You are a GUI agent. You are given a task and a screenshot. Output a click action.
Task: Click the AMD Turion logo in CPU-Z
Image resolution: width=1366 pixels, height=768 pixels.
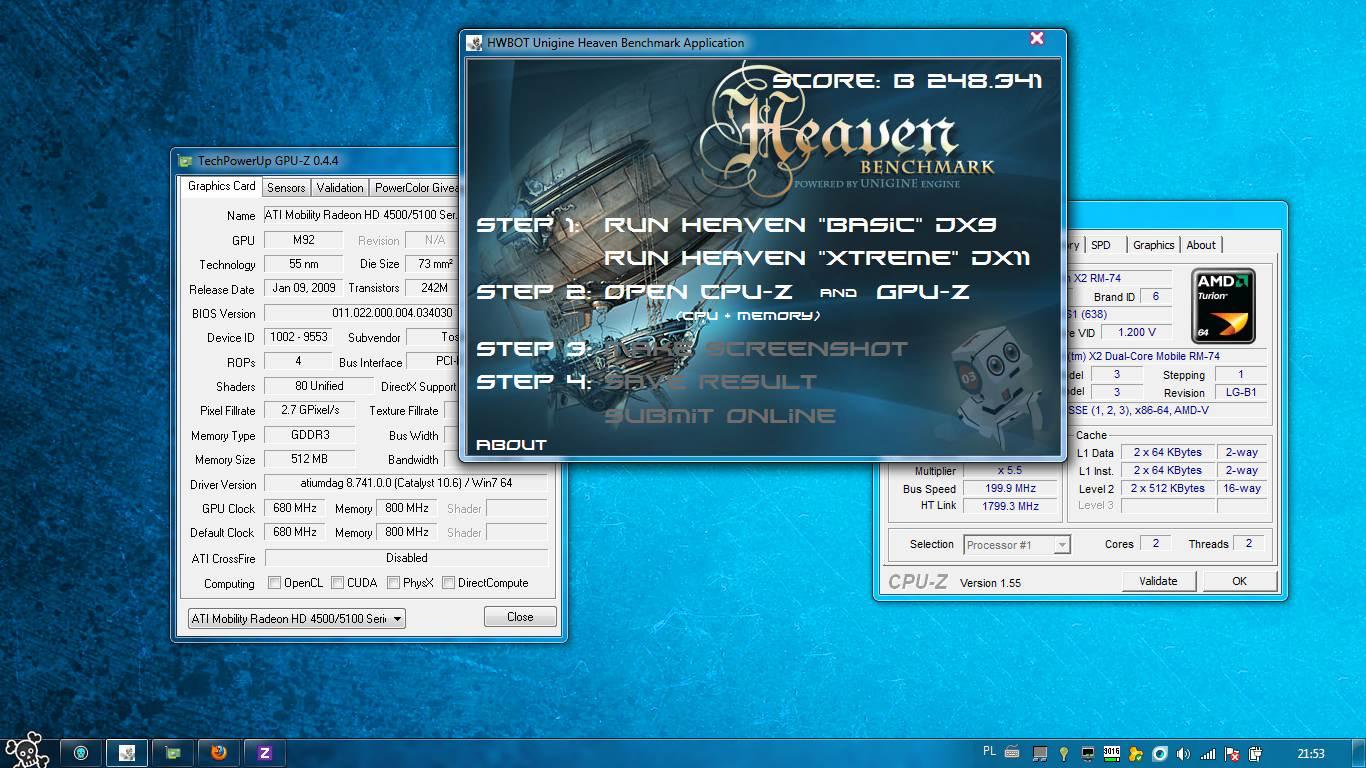[1223, 305]
